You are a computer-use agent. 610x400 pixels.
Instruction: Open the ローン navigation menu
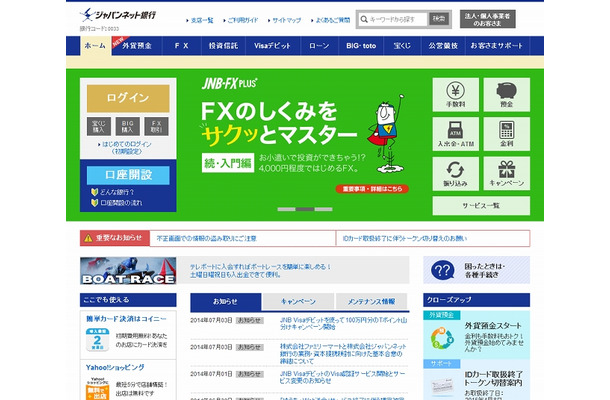pyautogui.click(x=319, y=46)
